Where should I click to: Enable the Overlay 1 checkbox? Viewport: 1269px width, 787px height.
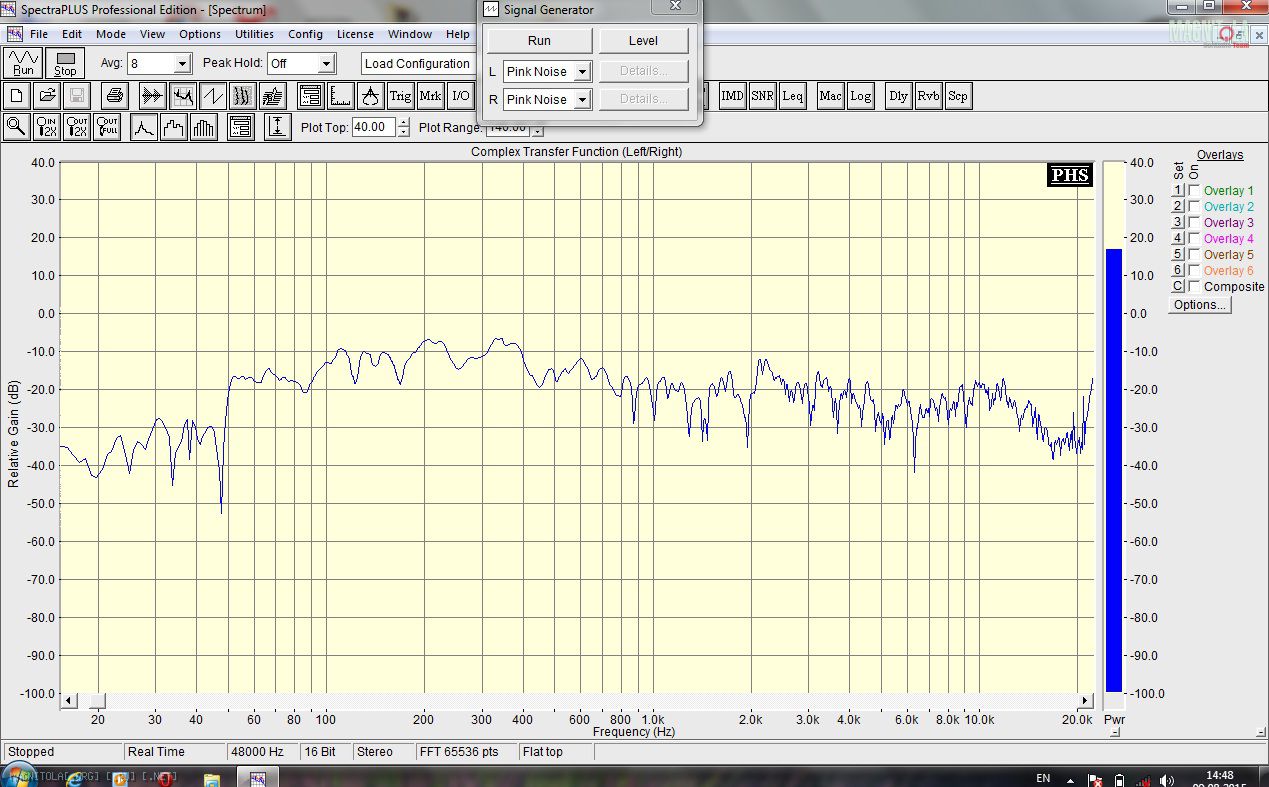pos(1194,191)
